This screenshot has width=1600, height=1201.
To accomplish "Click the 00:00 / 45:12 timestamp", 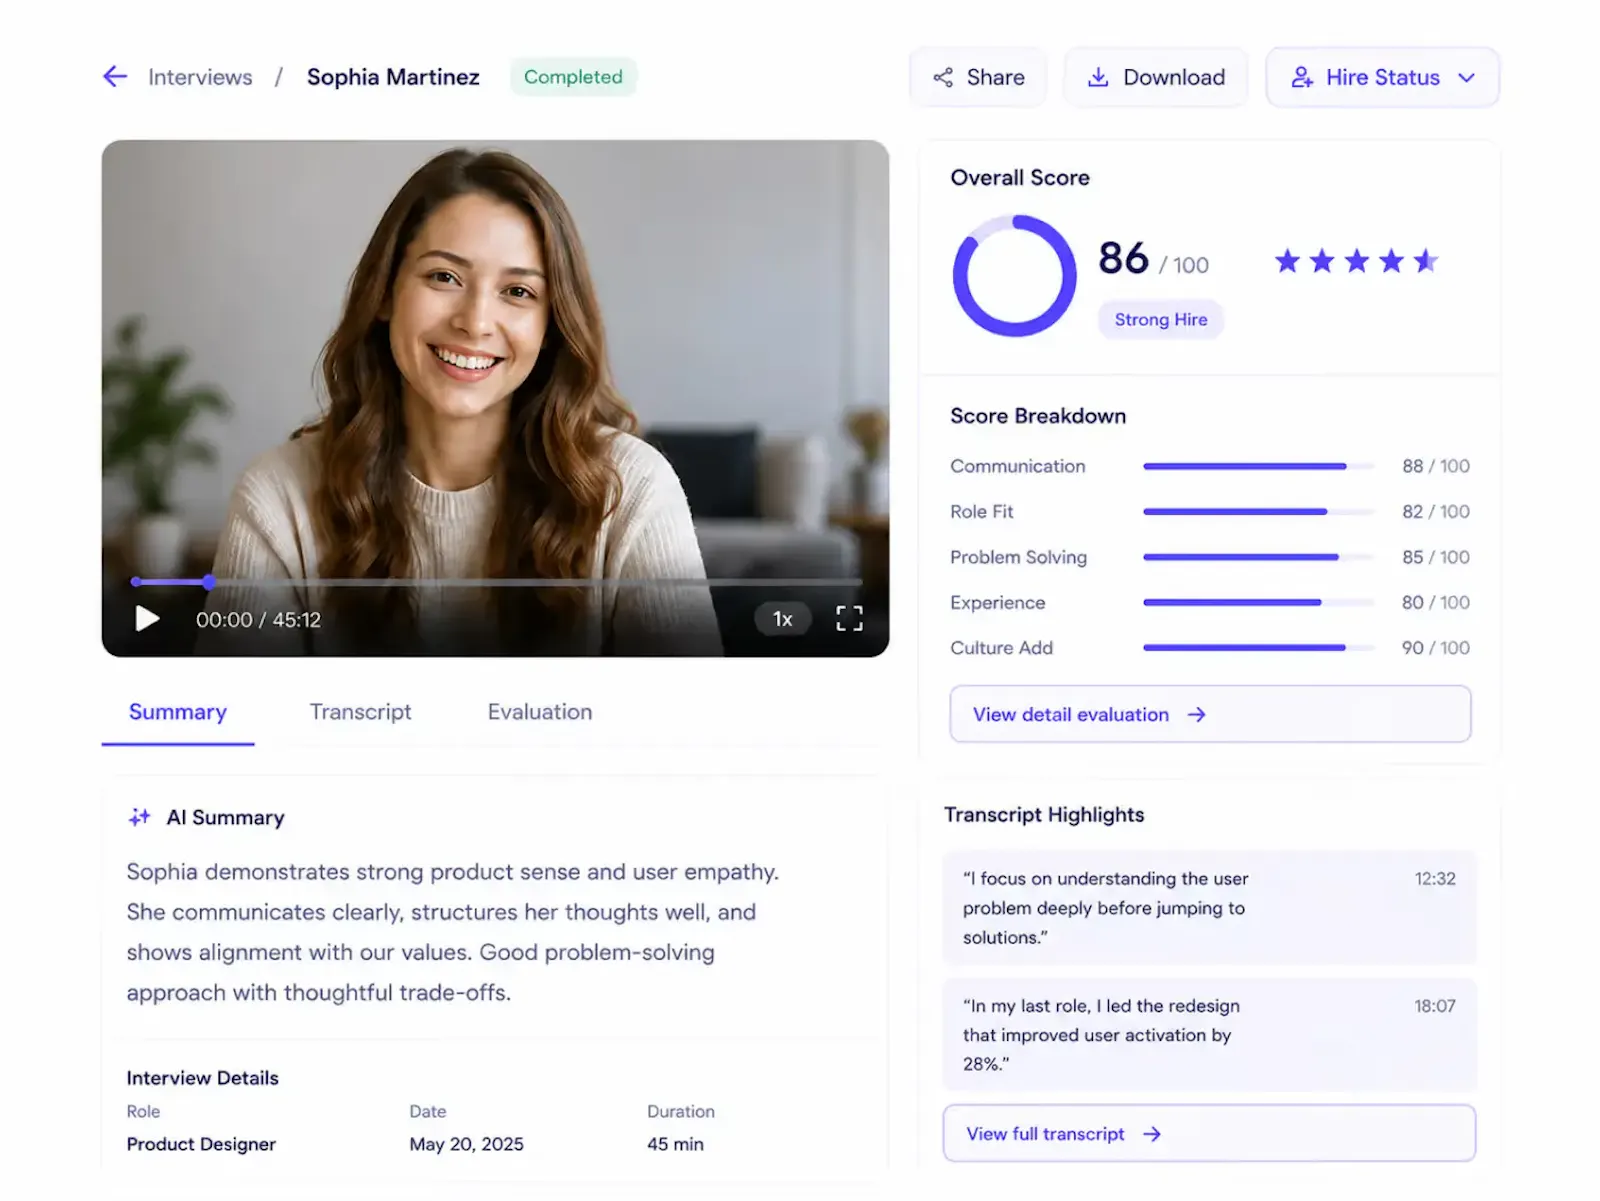I will [258, 620].
